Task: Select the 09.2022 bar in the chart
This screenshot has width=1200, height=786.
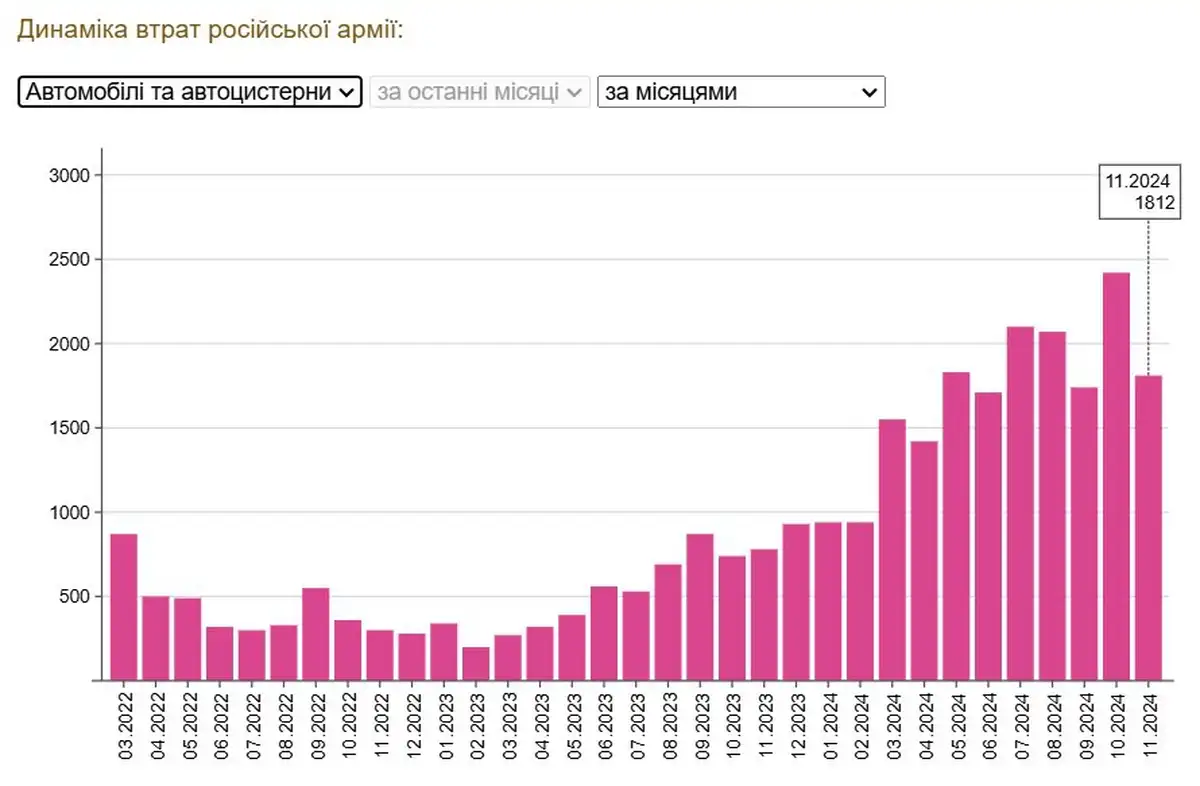Action: click(316, 633)
